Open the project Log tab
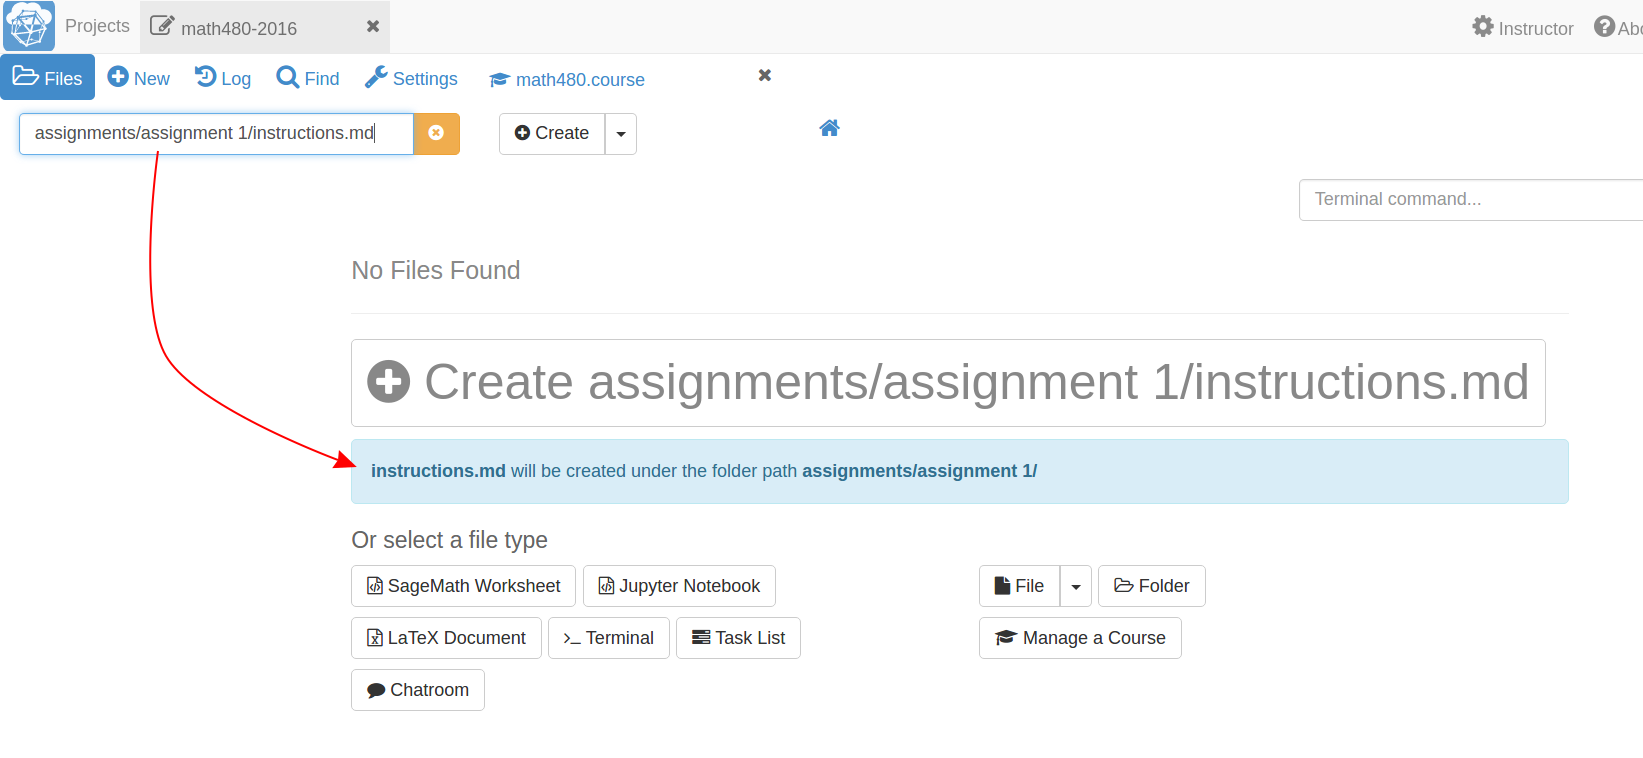 [223, 78]
